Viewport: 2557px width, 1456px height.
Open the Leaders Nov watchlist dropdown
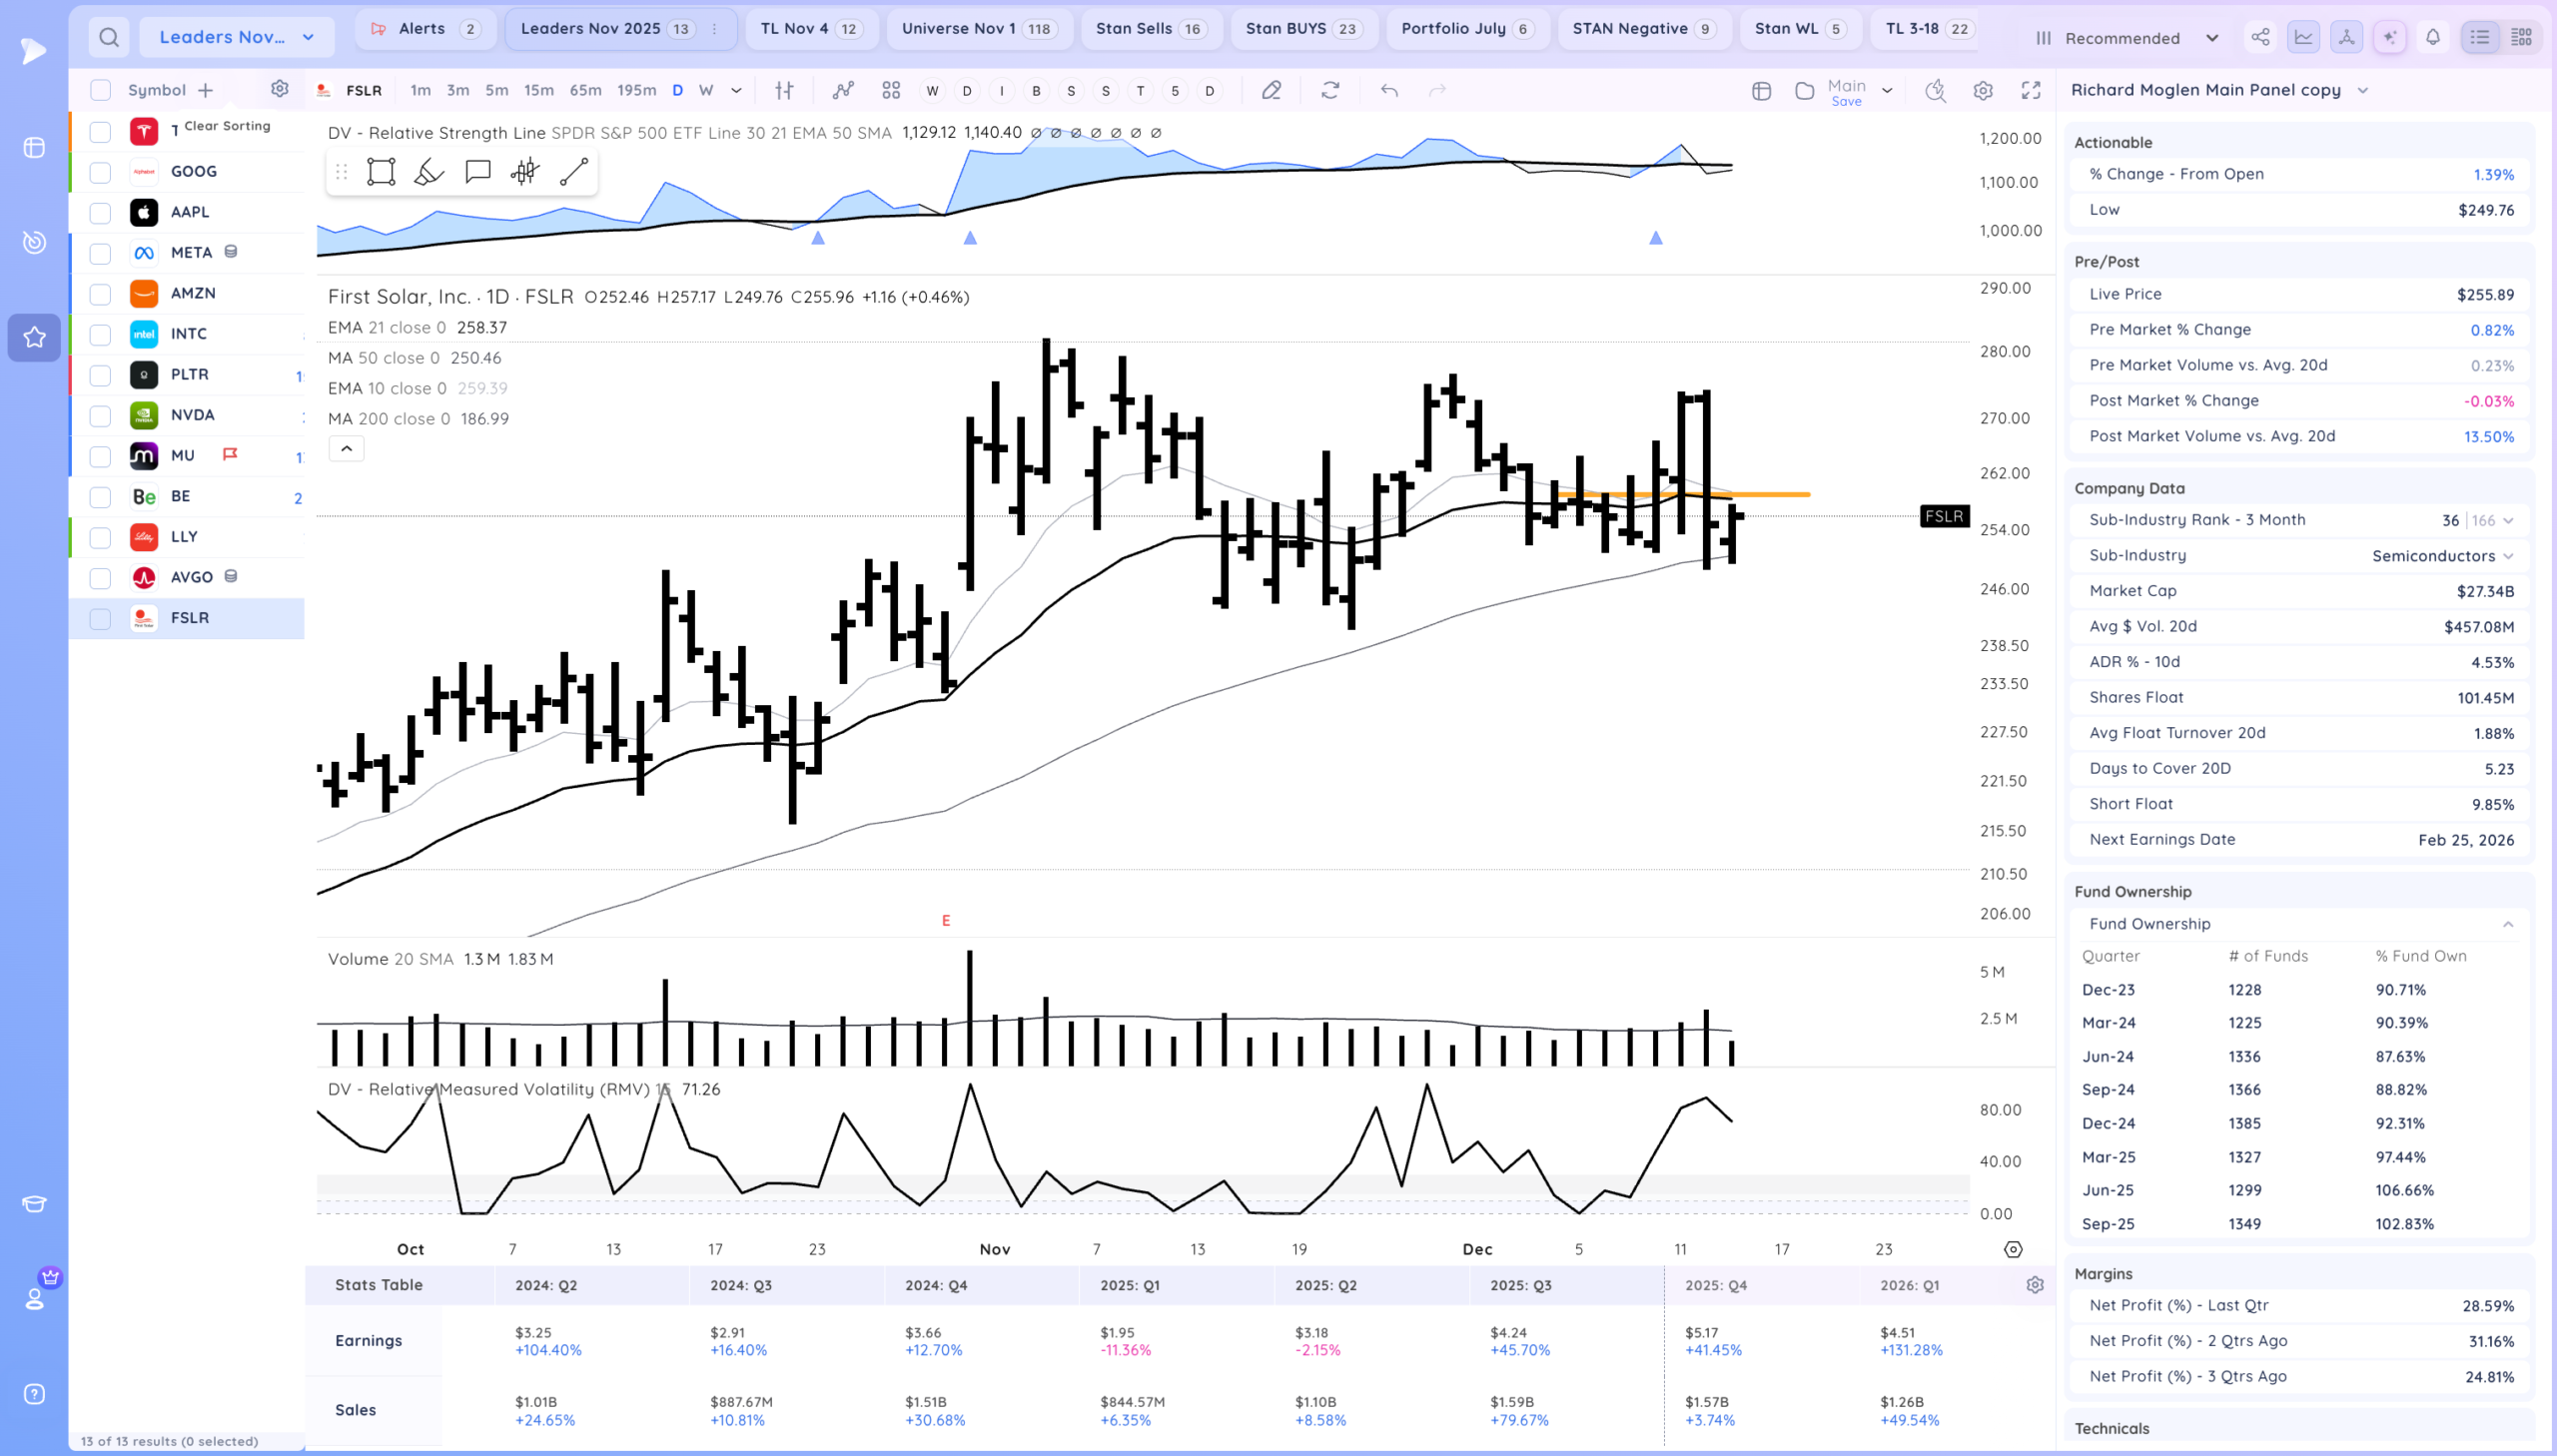tap(236, 38)
